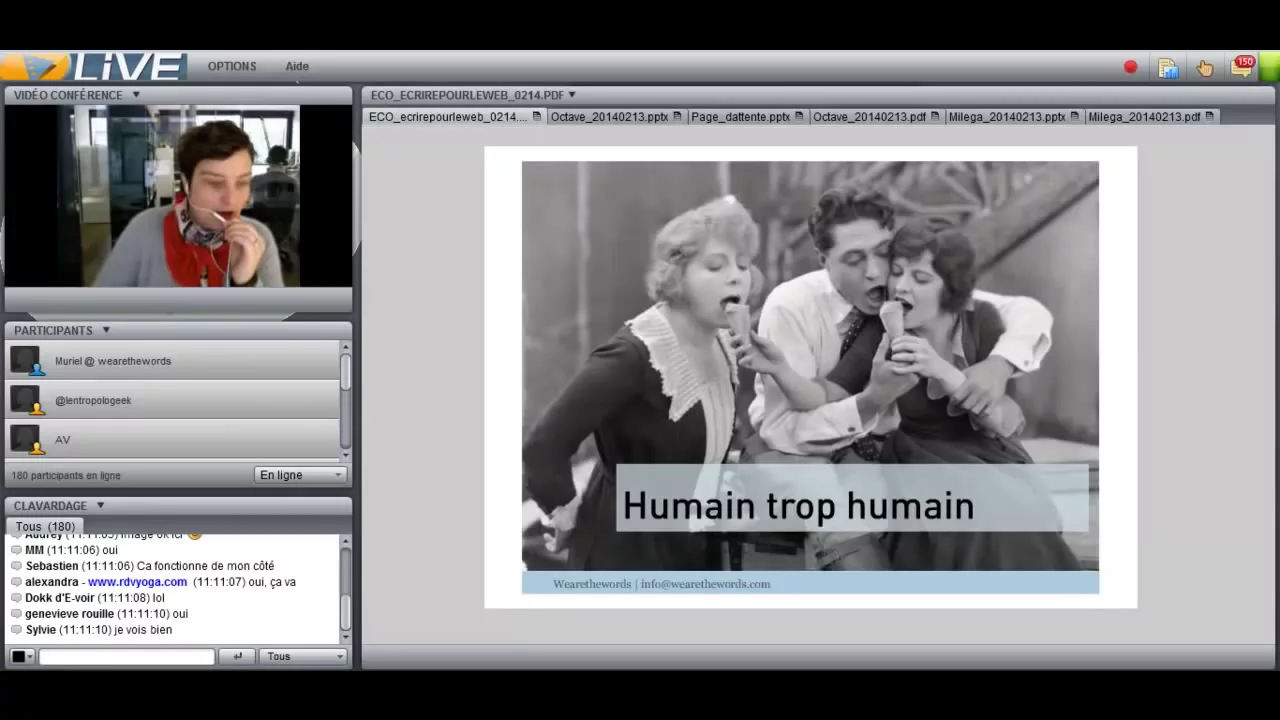The image size is (1280, 720).
Task: Select participant @lentropologeek
Action: [173, 400]
